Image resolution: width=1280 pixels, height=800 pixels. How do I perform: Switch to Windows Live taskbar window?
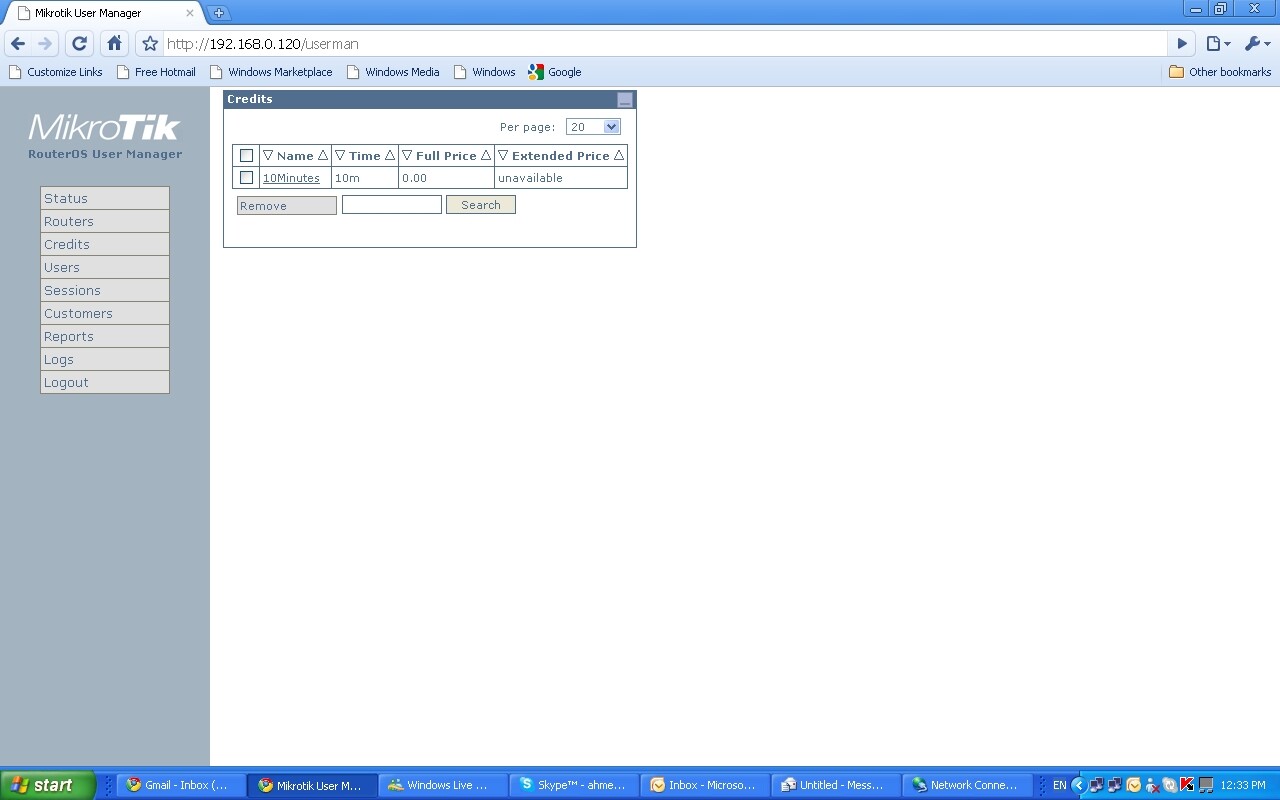(443, 785)
